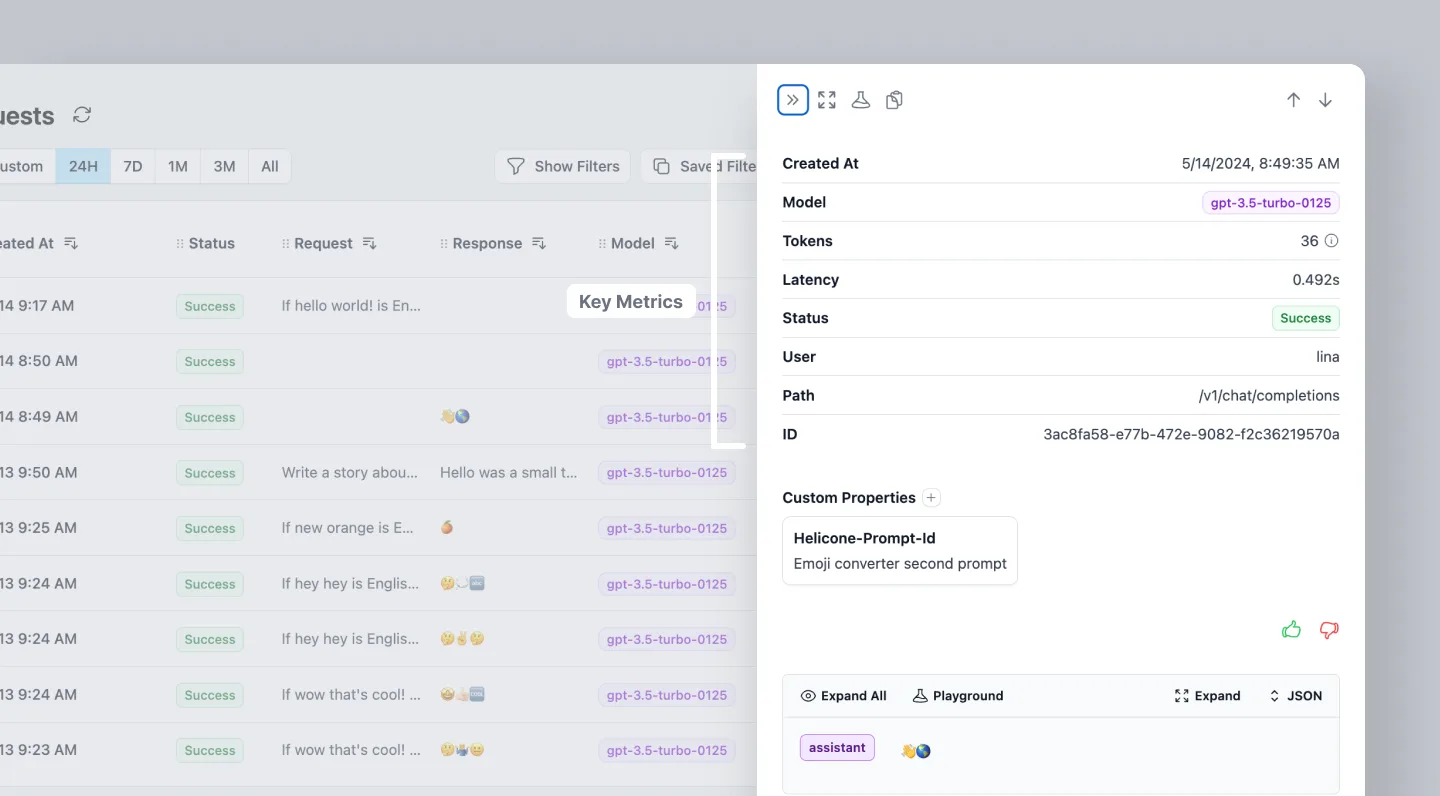Click the model tag in the 9:50 AM row
This screenshot has height=796, width=1440.
coord(667,473)
